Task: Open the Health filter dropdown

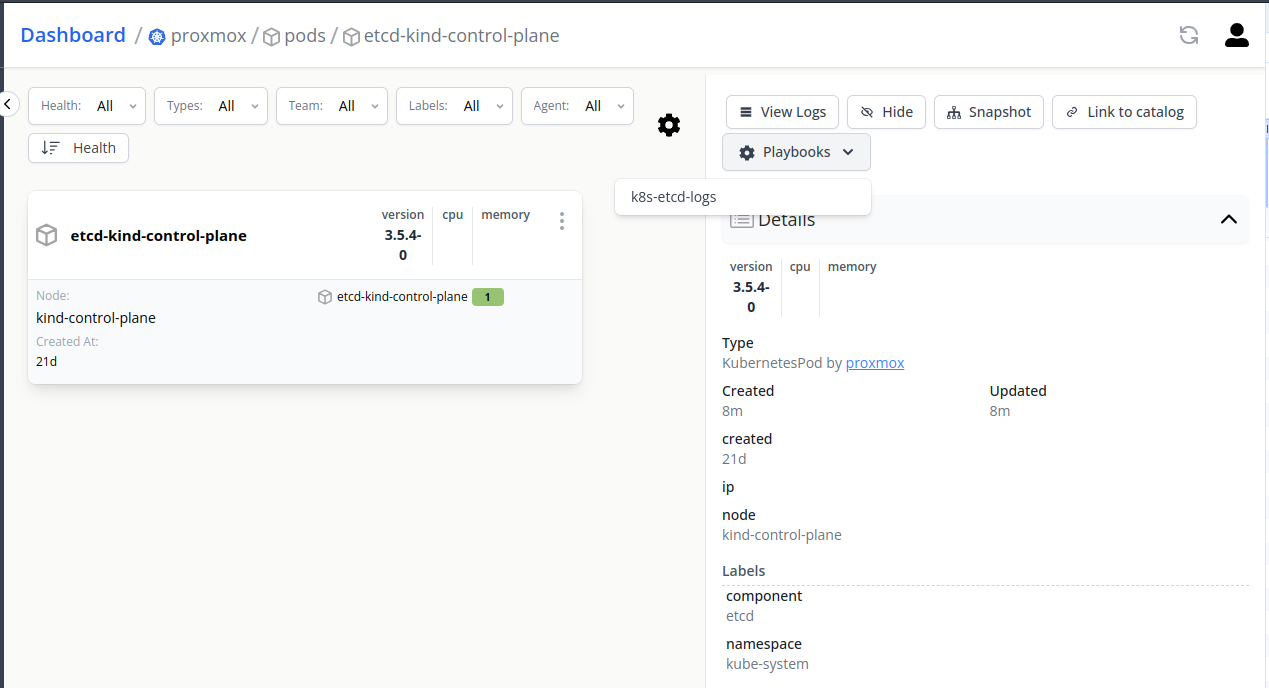Action: click(87, 106)
